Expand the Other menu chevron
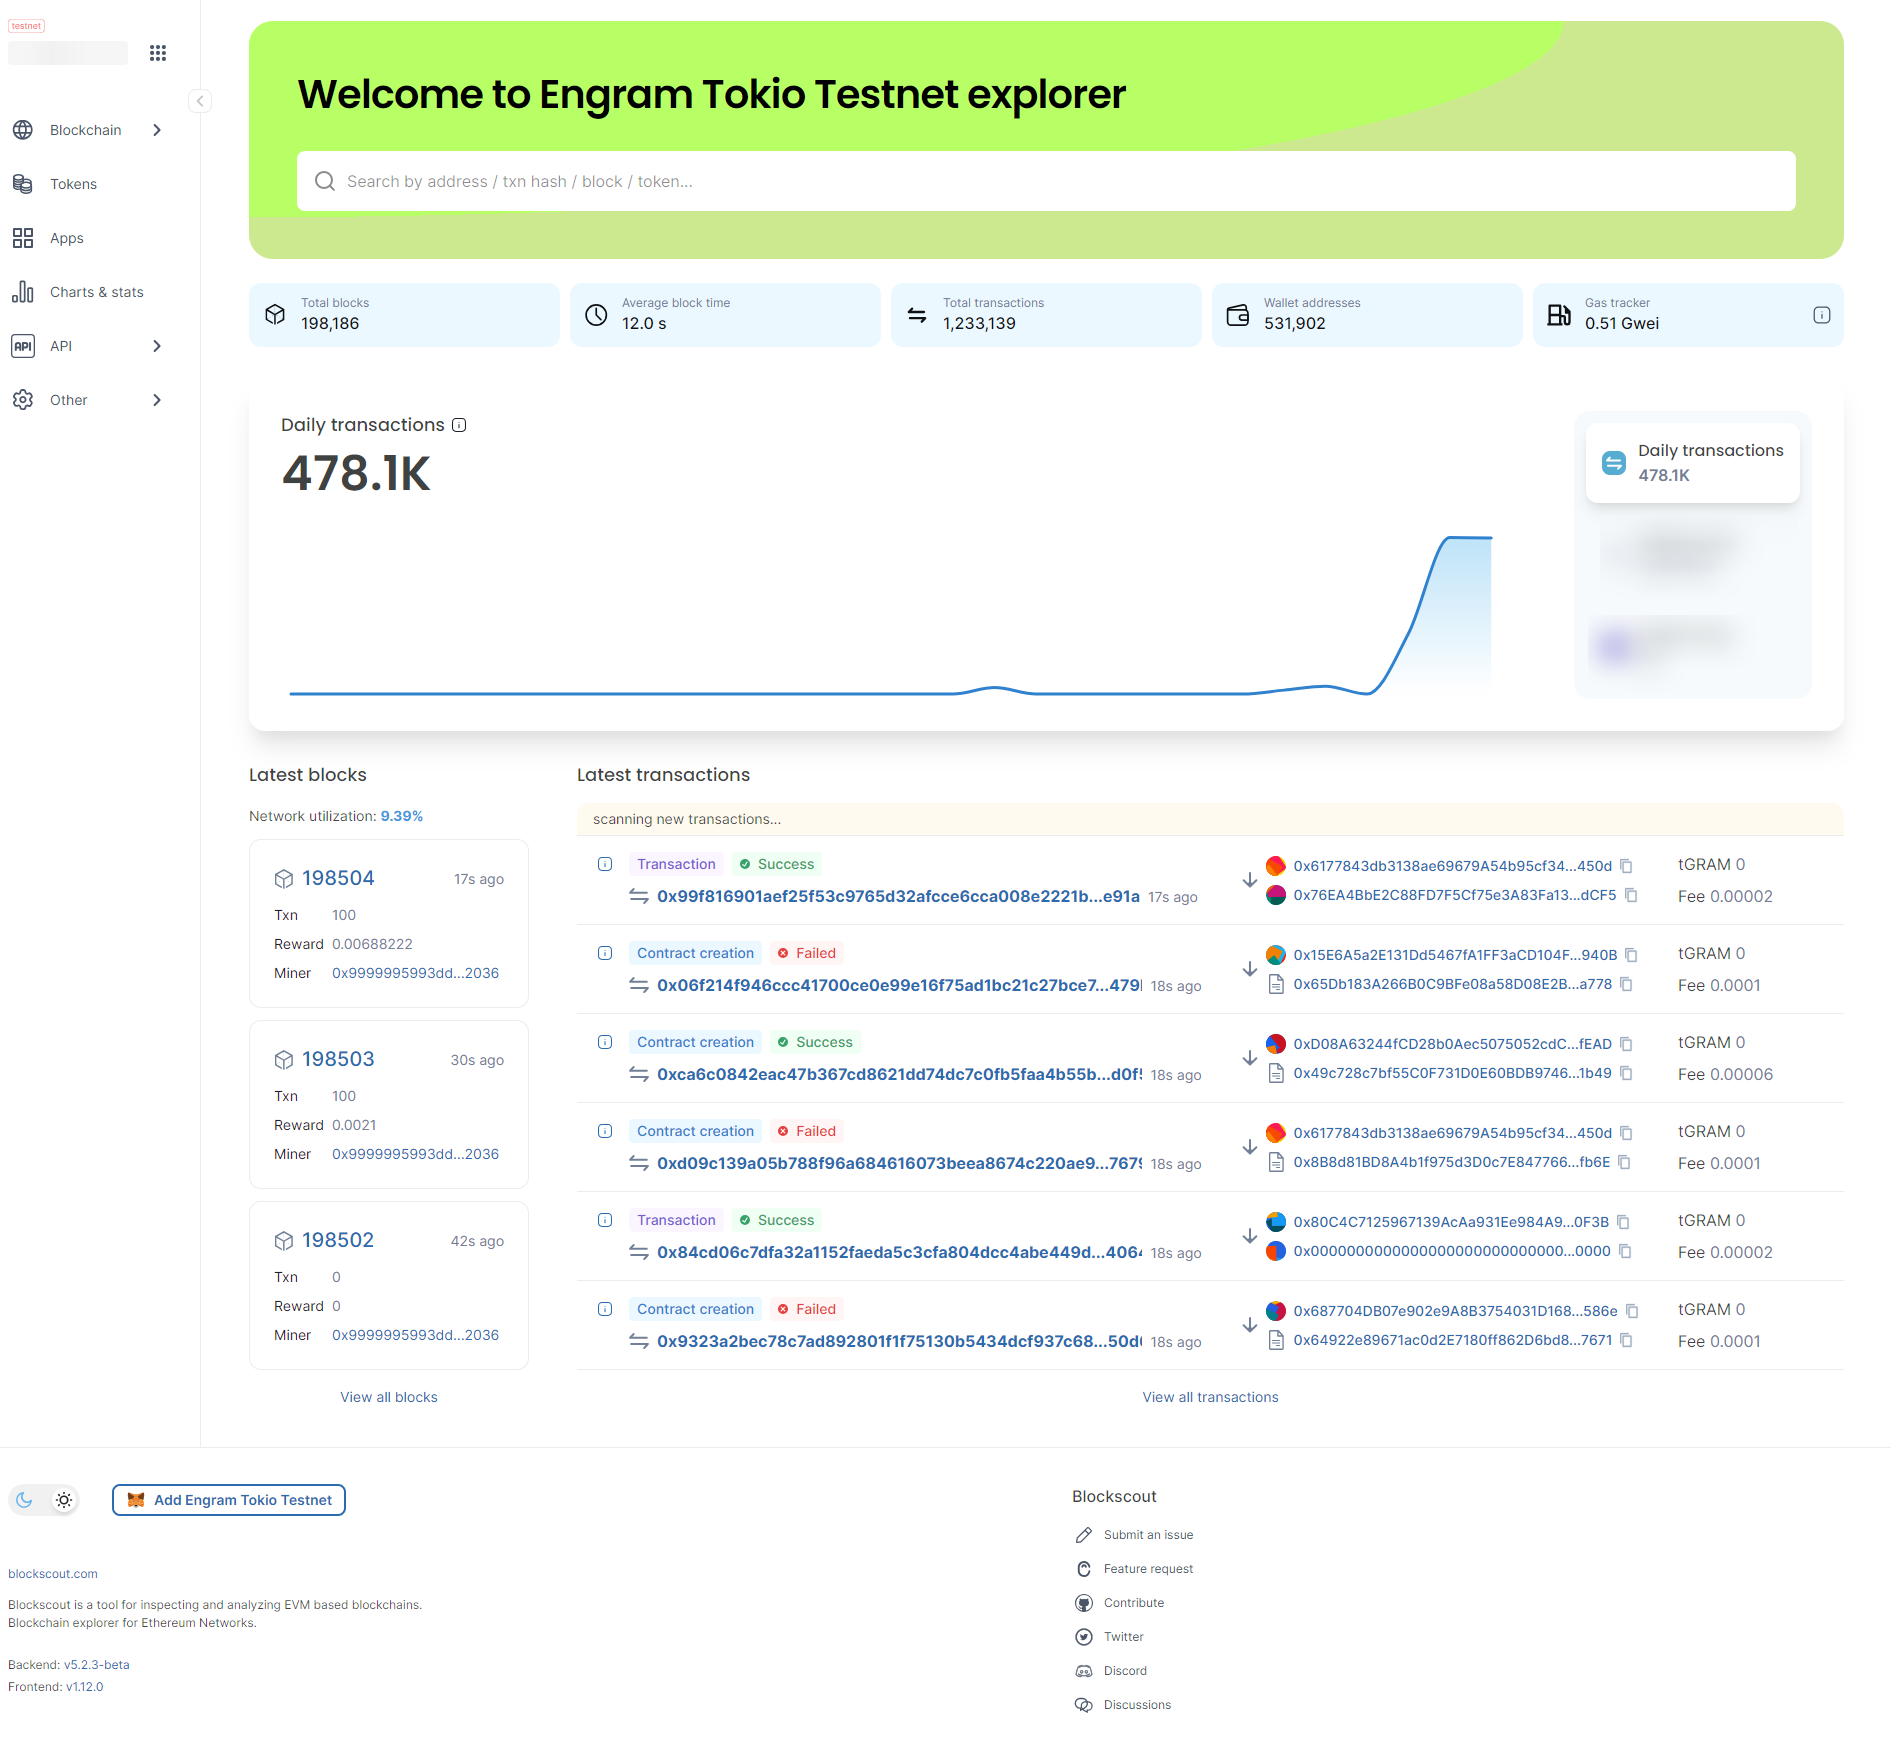The height and width of the screenshot is (1738, 1891). (157, 400)
